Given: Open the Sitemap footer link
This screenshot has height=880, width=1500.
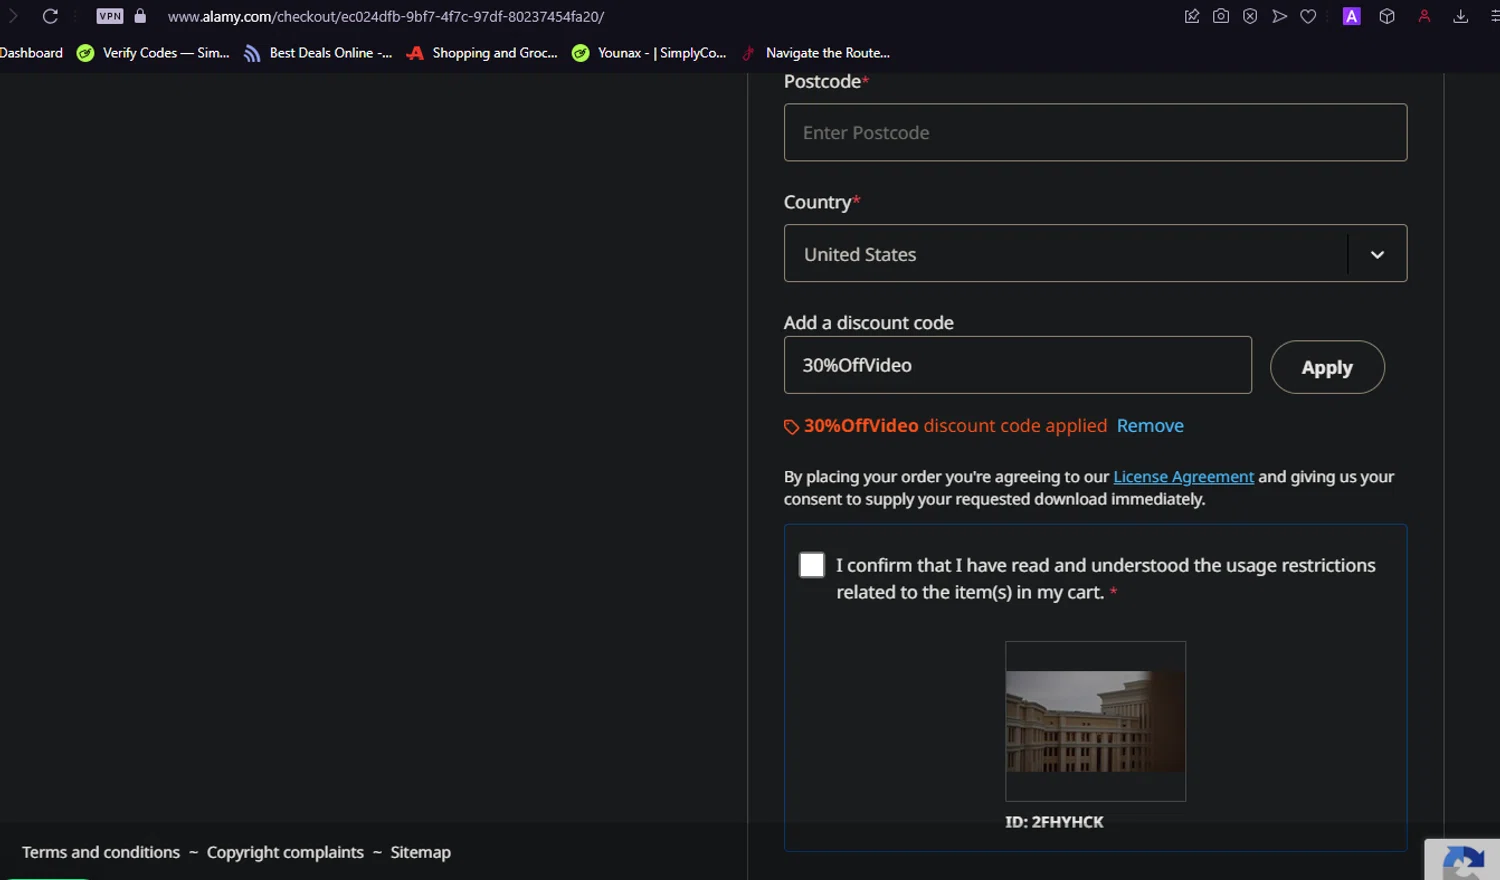Looking at the screenshot, I should click(x=420, y=852).
